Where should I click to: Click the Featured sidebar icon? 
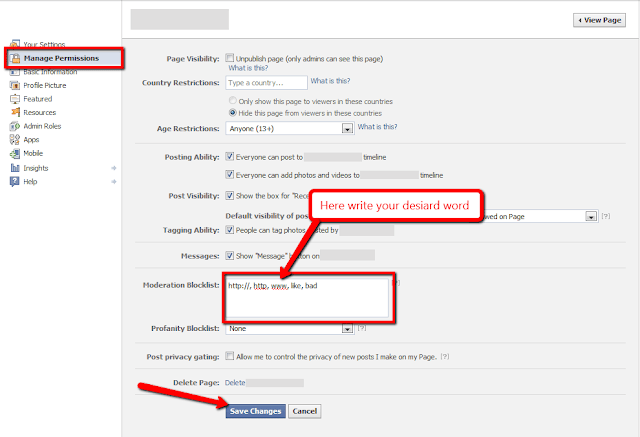click(x=15, y=99)
